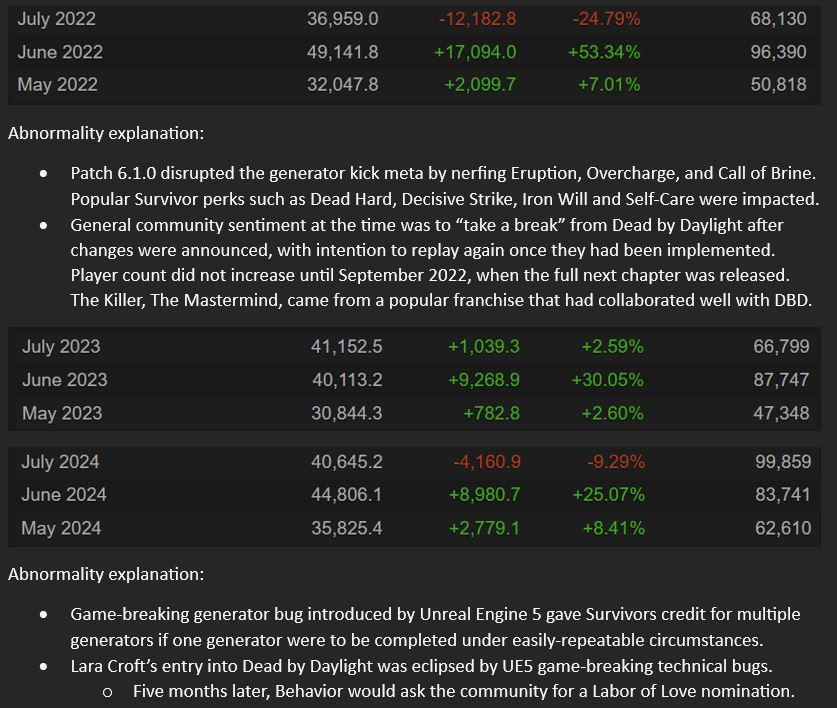
Task: Select the 'Labor of Love' phrase
Action: pyautogui.click(x=646, y=692)
